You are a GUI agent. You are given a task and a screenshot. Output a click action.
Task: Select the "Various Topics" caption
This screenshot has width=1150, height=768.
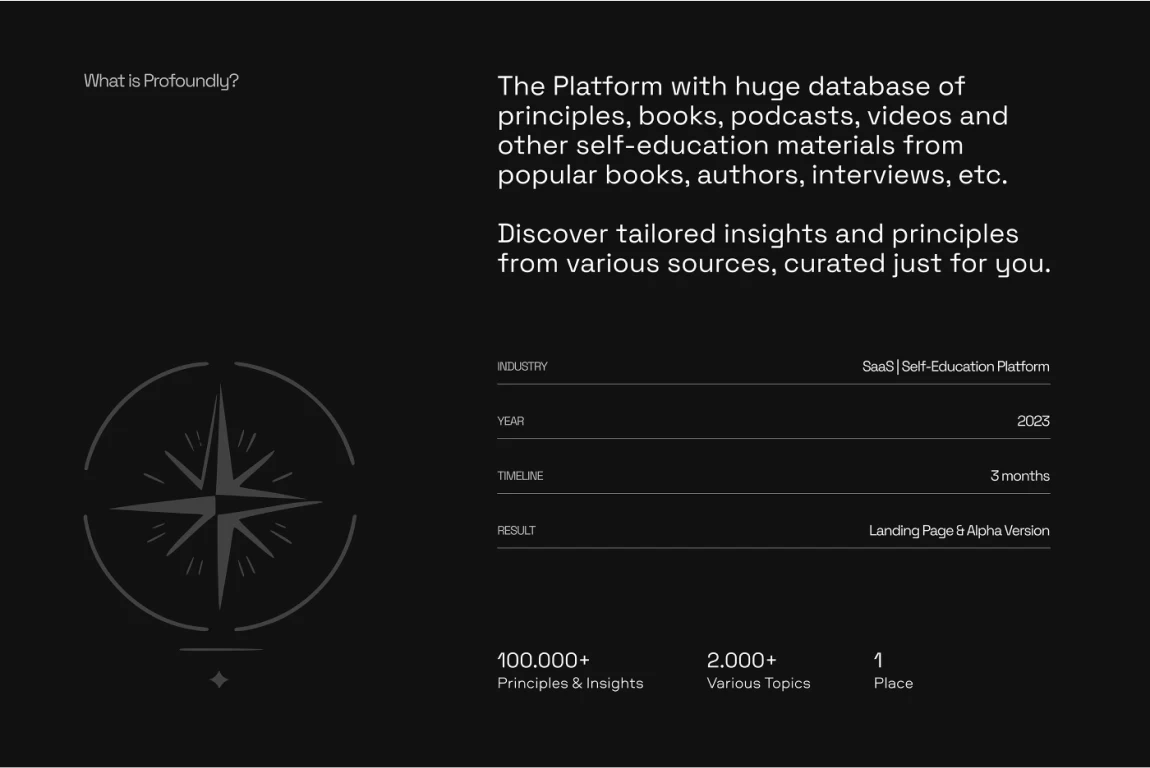(758, 684)
